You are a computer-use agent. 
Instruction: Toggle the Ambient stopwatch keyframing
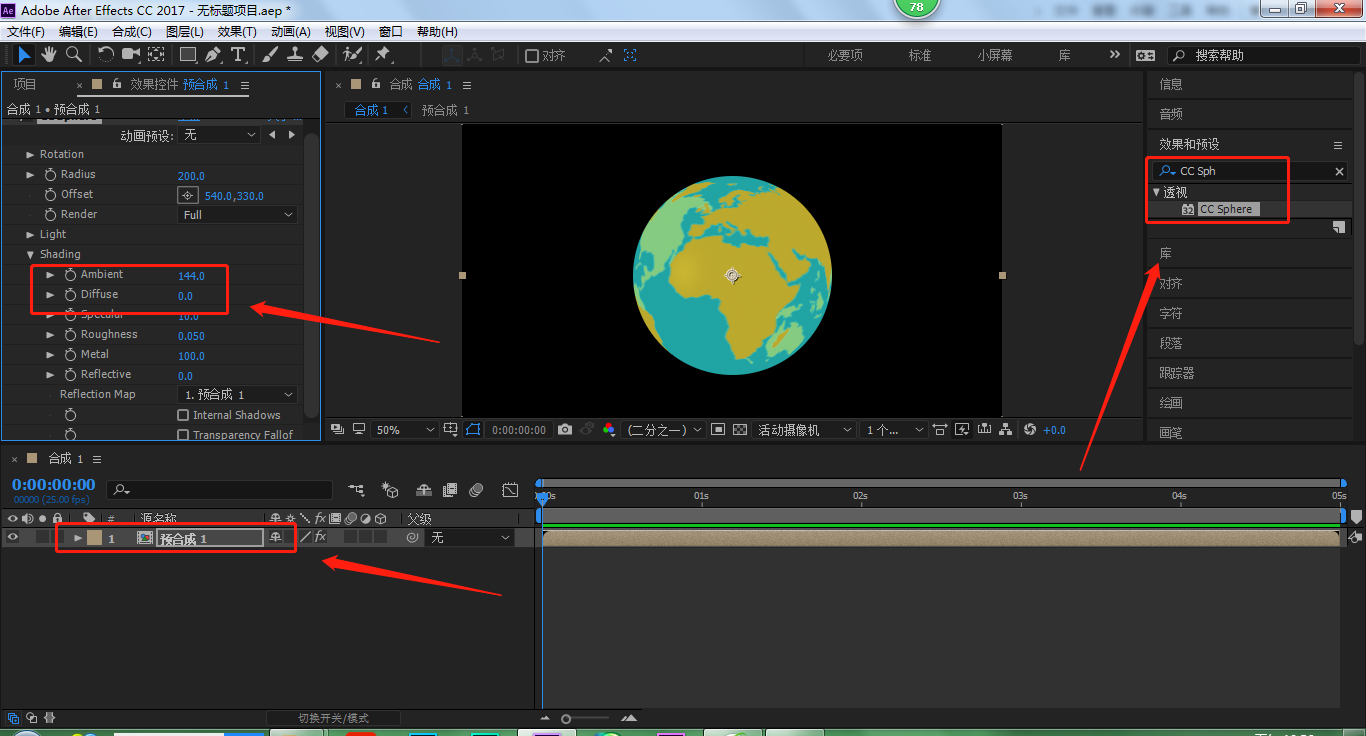point(70,275)
